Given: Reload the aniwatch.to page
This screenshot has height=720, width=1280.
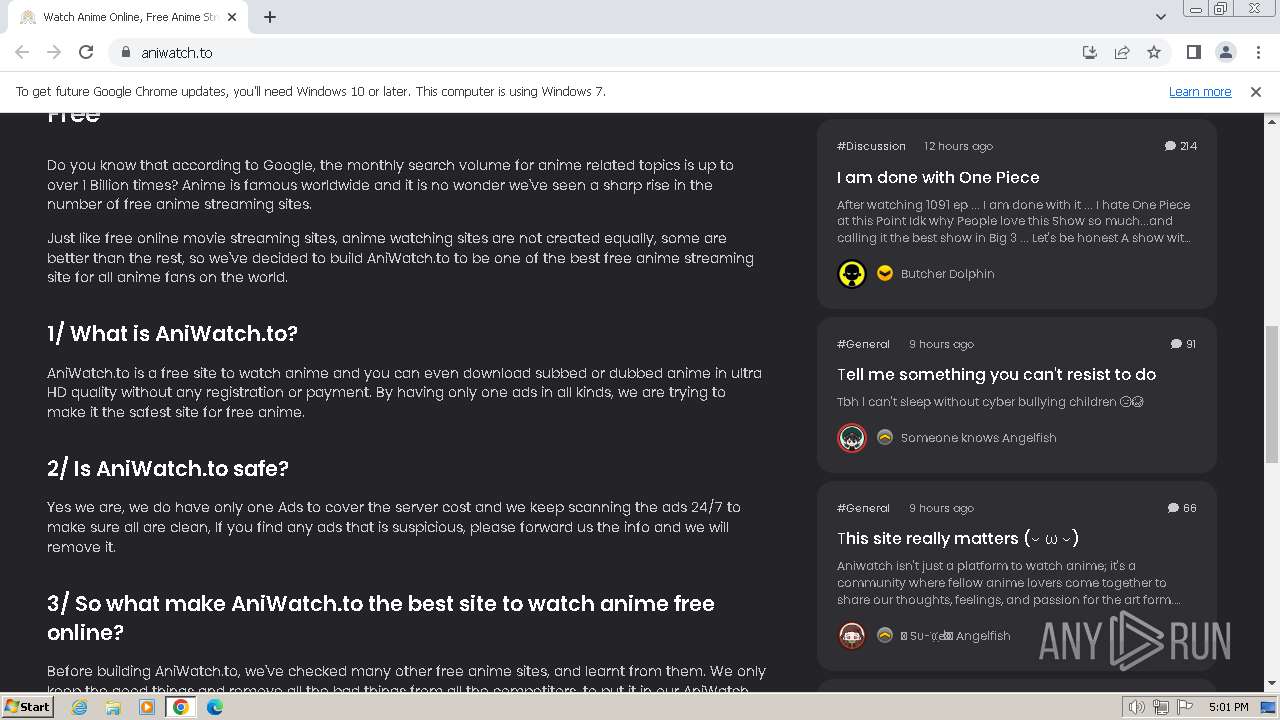Looking at the screenshot, I should pos(86,52).
